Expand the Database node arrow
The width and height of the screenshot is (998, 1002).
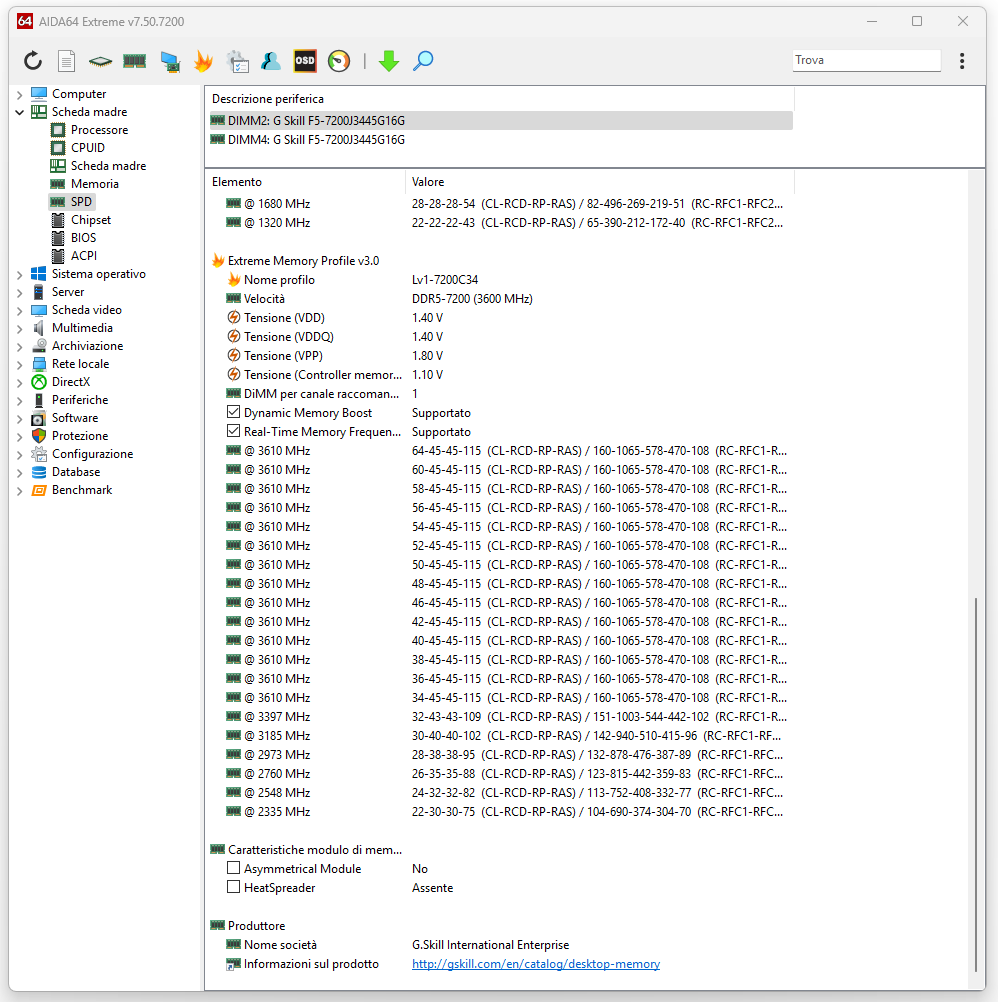pyautogui.click(x=19, y=473)
